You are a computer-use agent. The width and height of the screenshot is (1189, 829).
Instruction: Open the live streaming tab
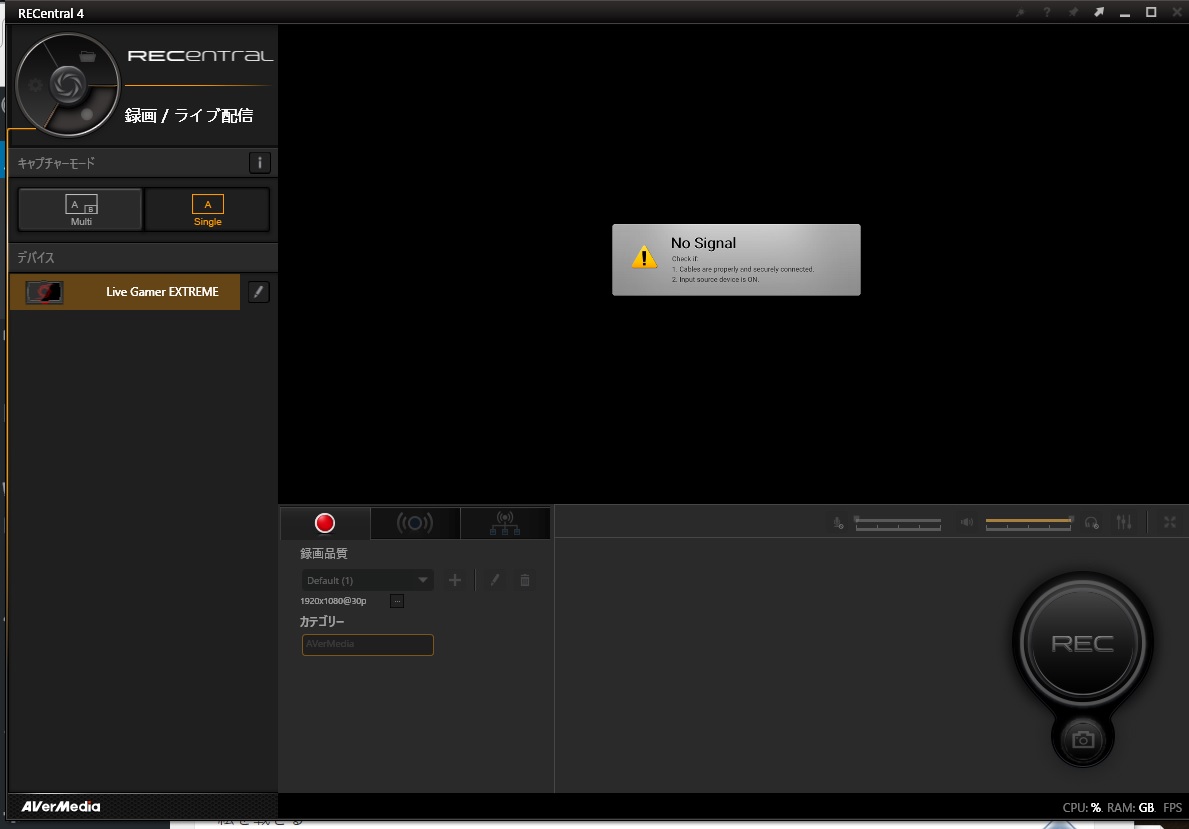click(x=415, y=523)
